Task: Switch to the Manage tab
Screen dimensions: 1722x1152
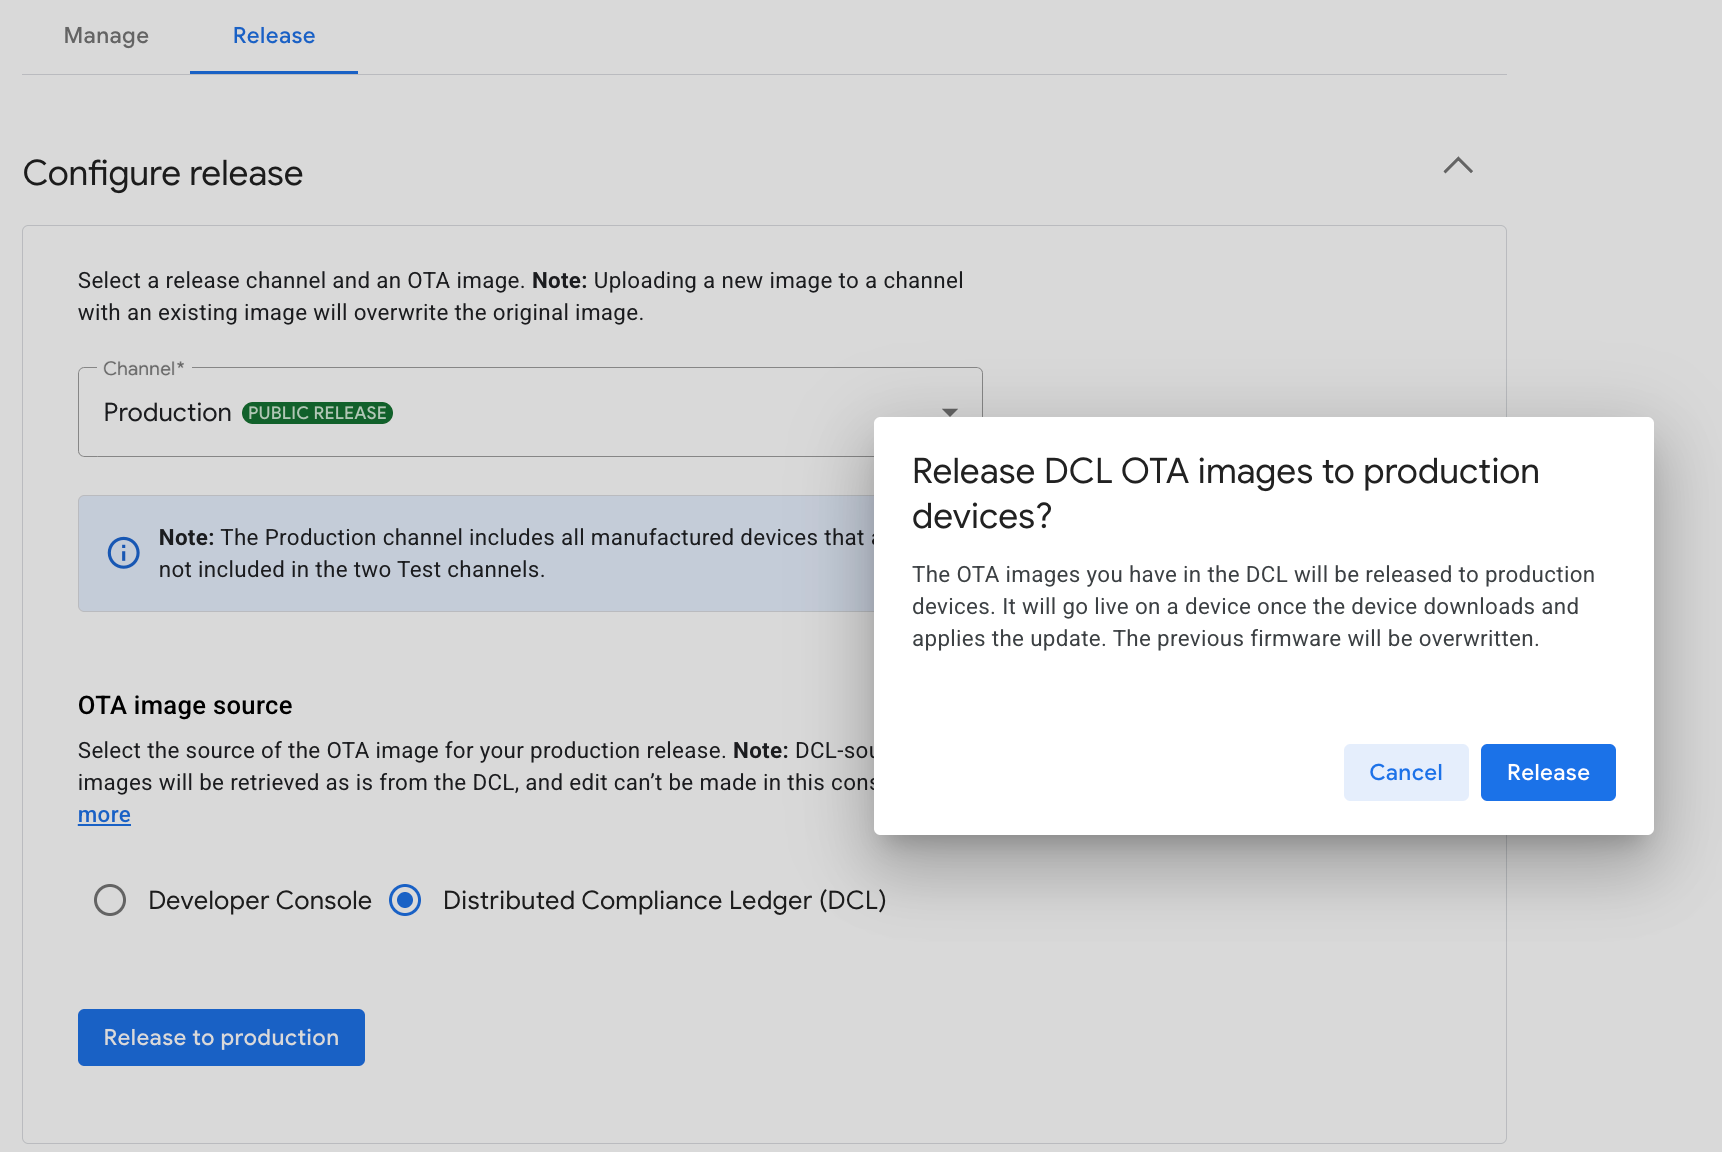Action: tap(106, 36)
